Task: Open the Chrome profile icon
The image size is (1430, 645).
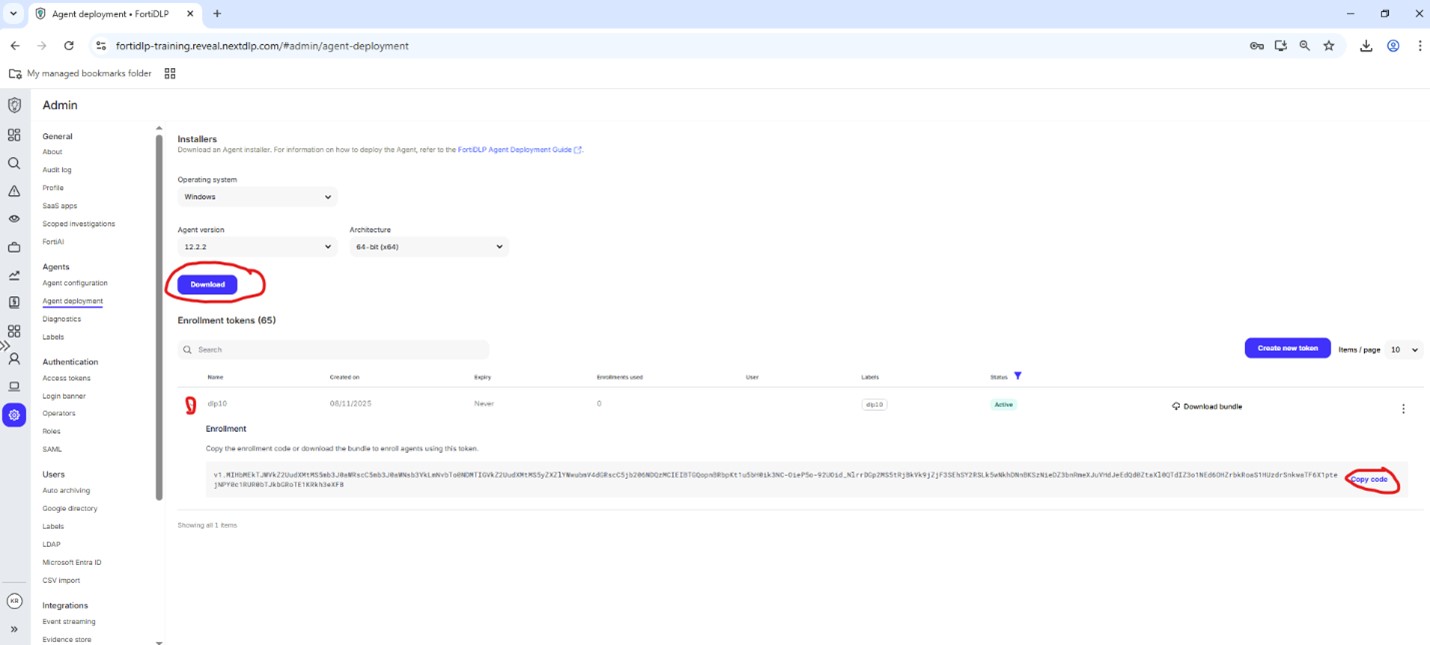Action: 1393,45
